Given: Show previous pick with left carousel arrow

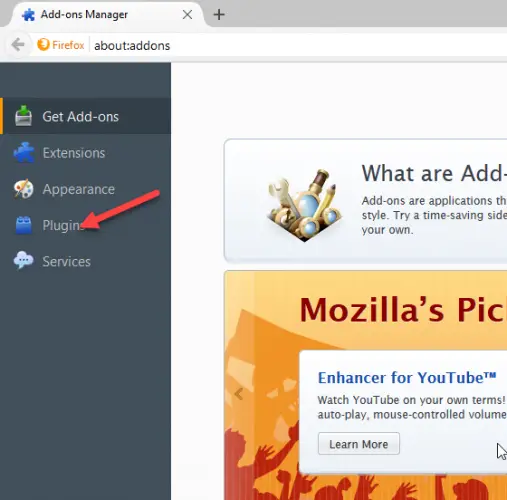Looking at the screenshot, I should click(x=239, y=394).
